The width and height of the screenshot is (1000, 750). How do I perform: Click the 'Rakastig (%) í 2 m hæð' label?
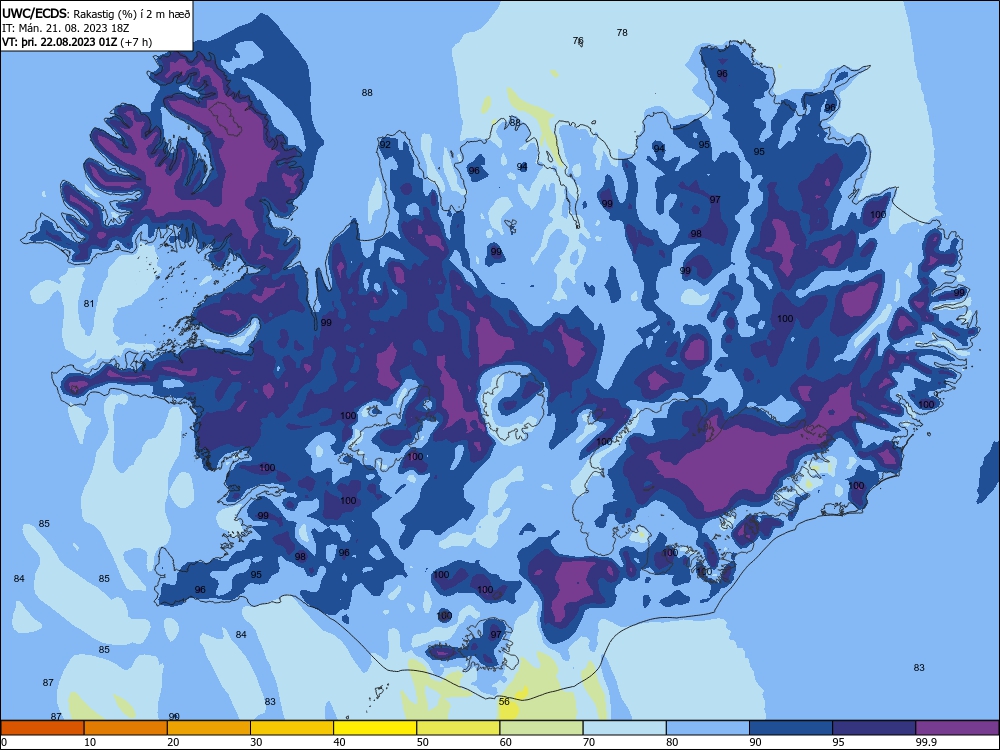click(x=131, y=14)
